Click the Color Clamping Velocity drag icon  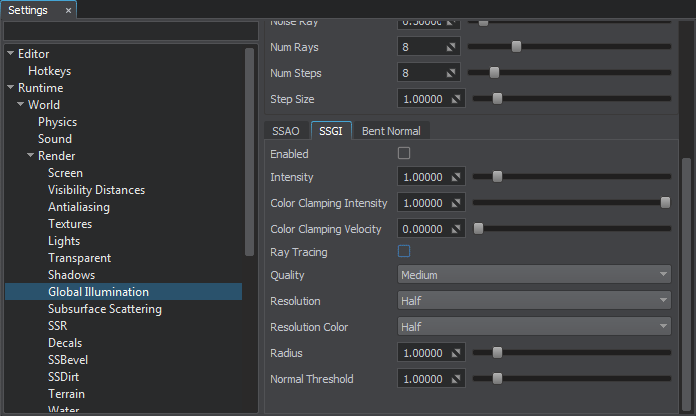pyautogui.click(x=457, y=229)
